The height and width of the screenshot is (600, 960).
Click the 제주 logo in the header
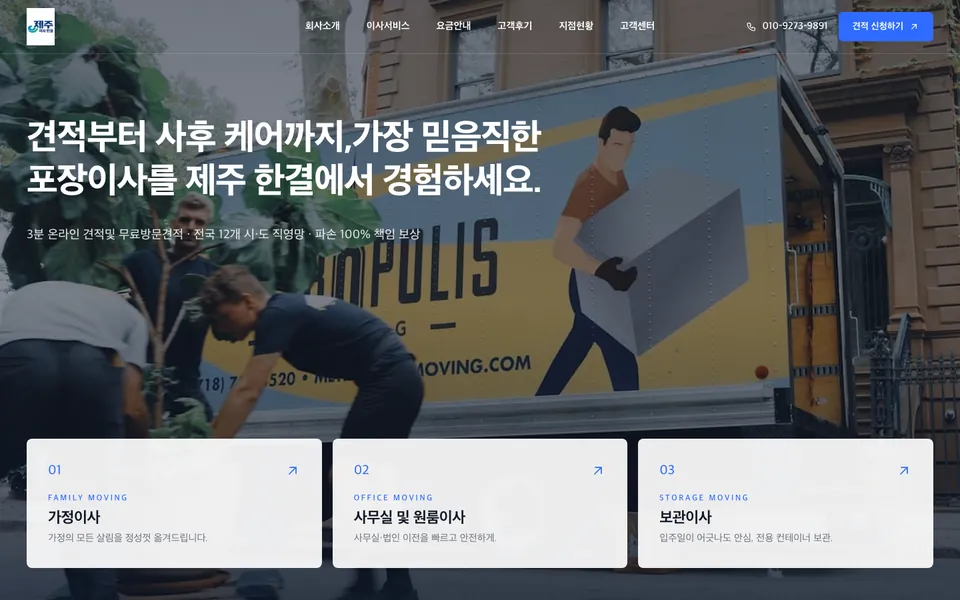pyautogui.click(x=40, y=26)
